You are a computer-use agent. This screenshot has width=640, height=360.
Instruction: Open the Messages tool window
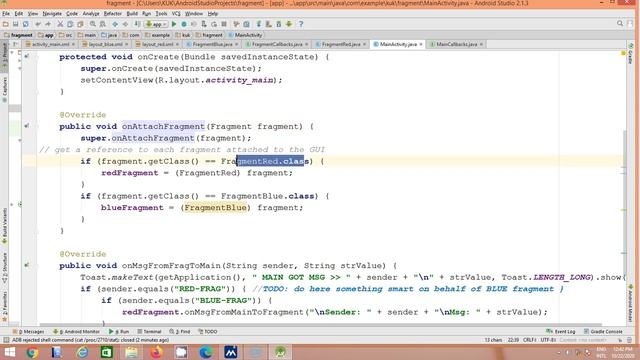[29, 331]
